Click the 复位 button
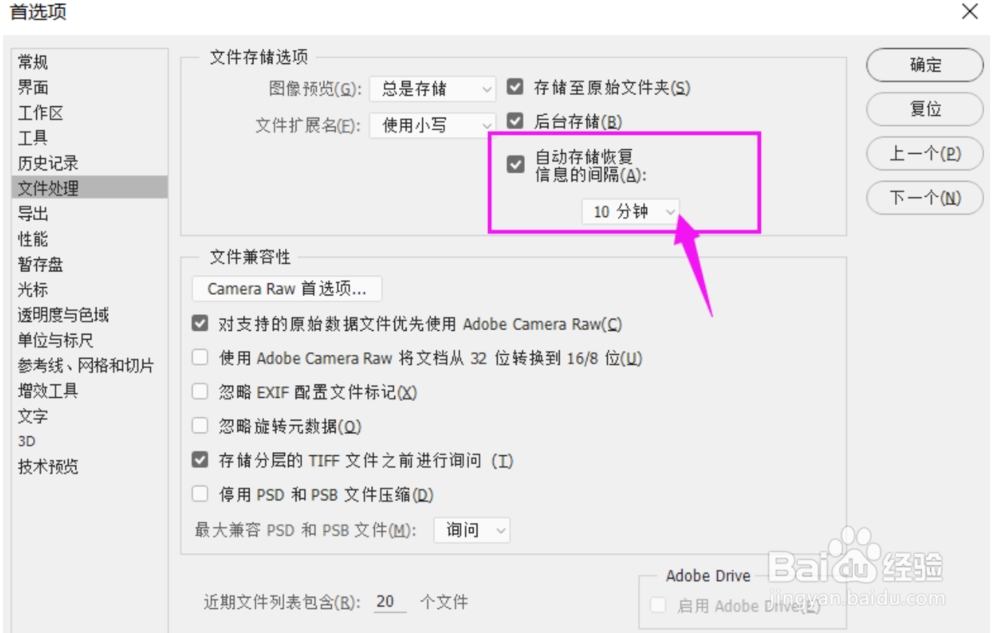 925,109
